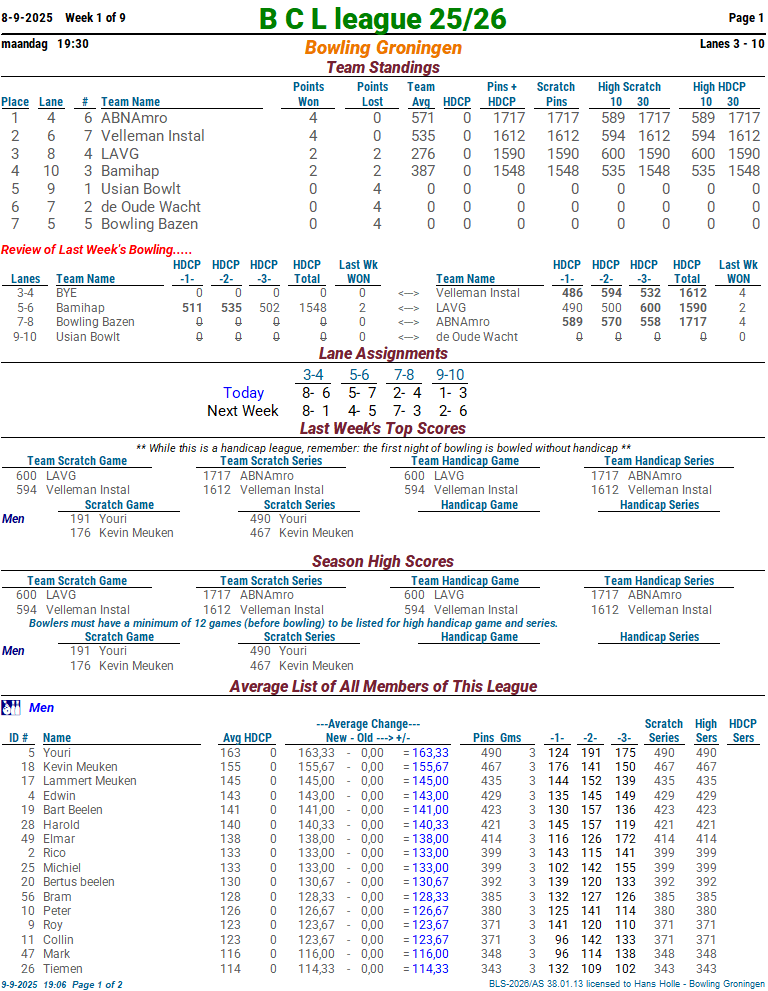Click the 'ID #' column header
Screen dimensions: 768x991
[x=18, y=738]
